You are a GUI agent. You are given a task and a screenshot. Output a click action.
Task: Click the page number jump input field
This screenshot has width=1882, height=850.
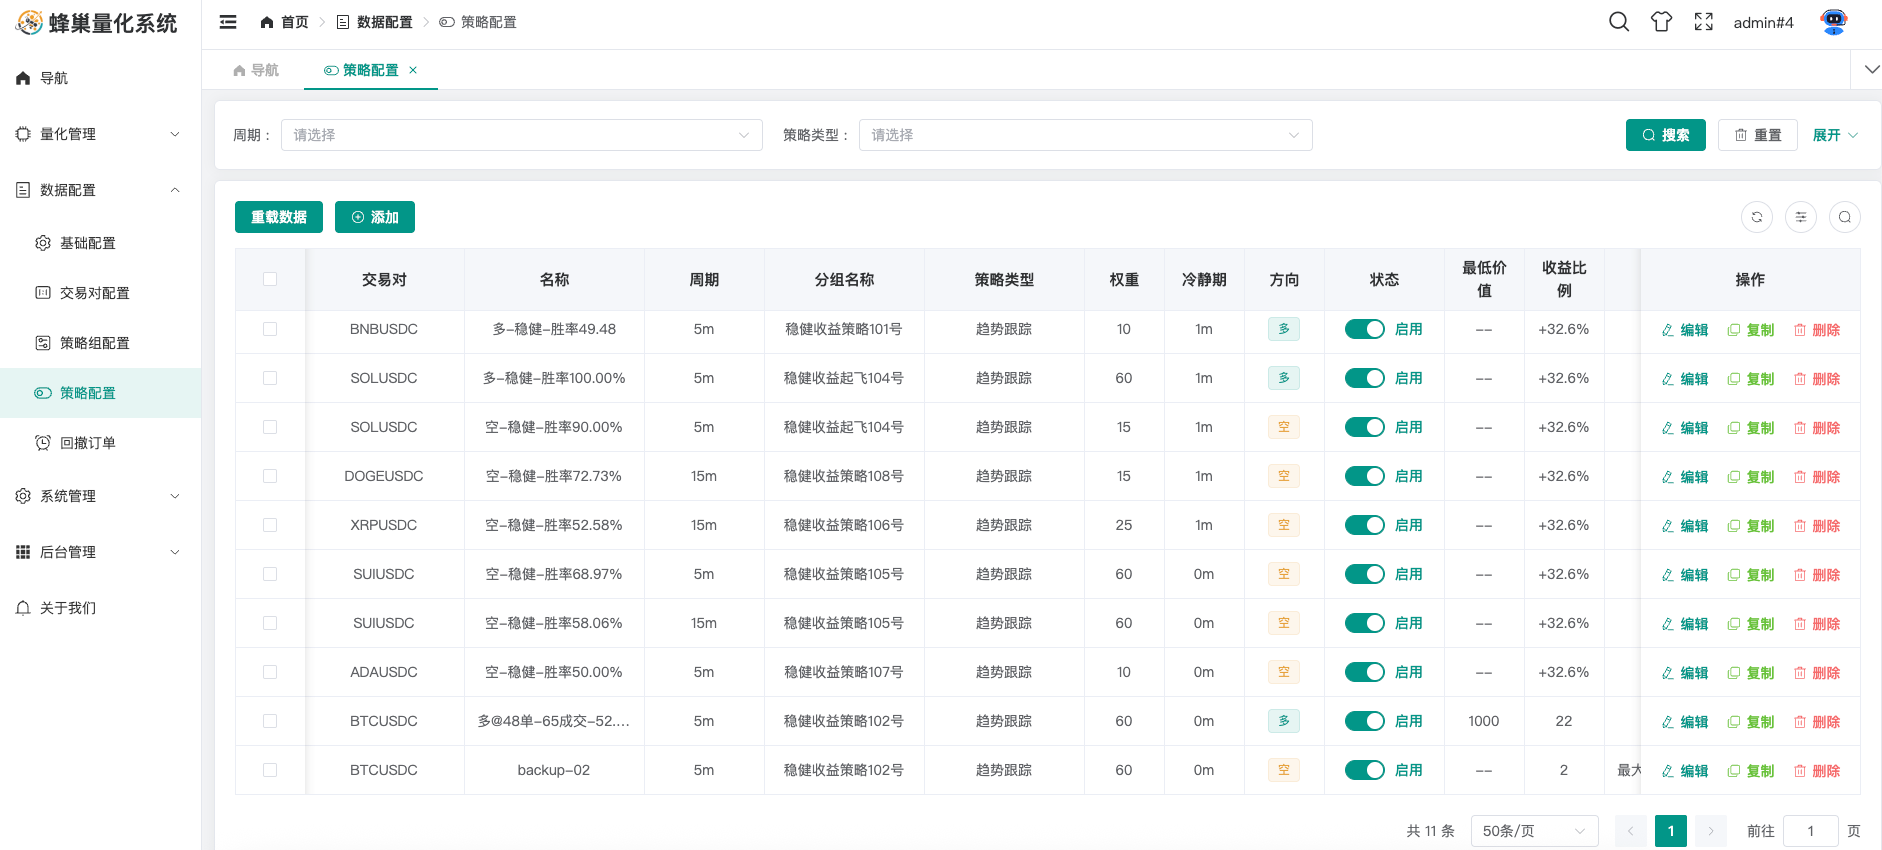pos(1810,831)
